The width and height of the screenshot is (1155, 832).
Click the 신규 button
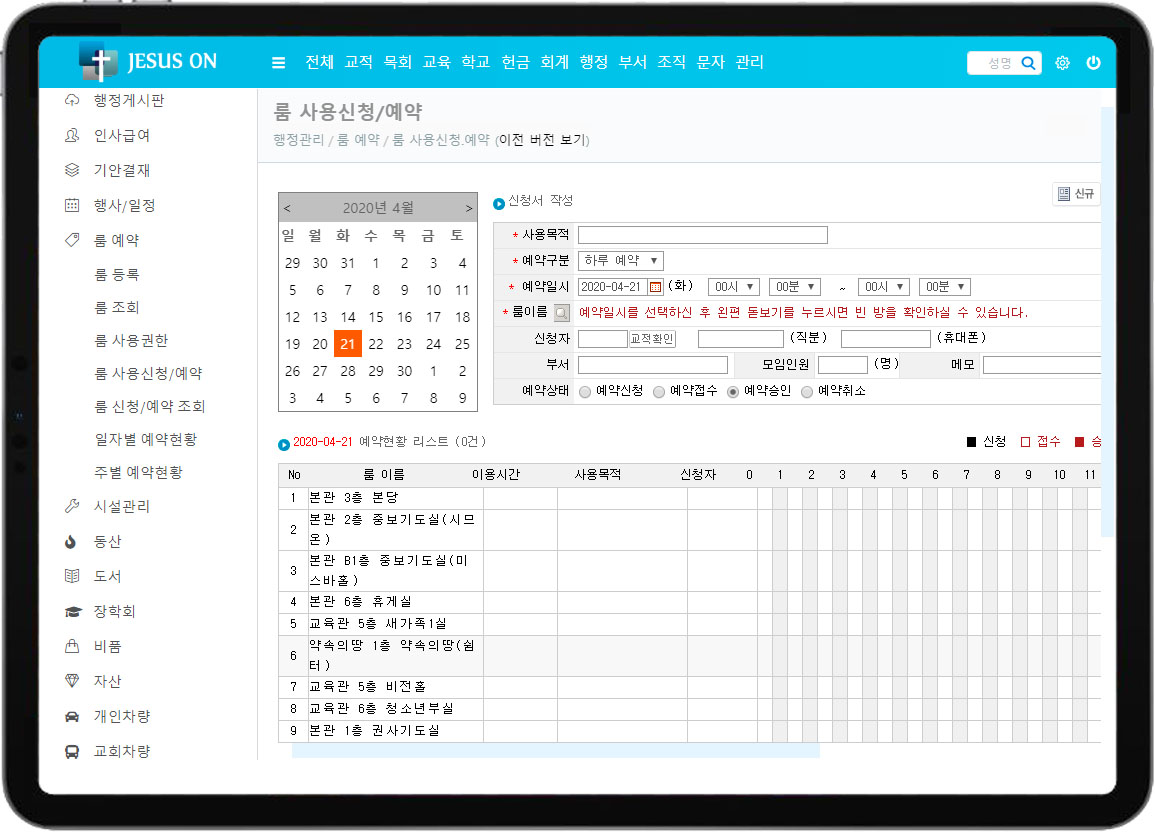pyautogui.click(x=1076, y=194)
